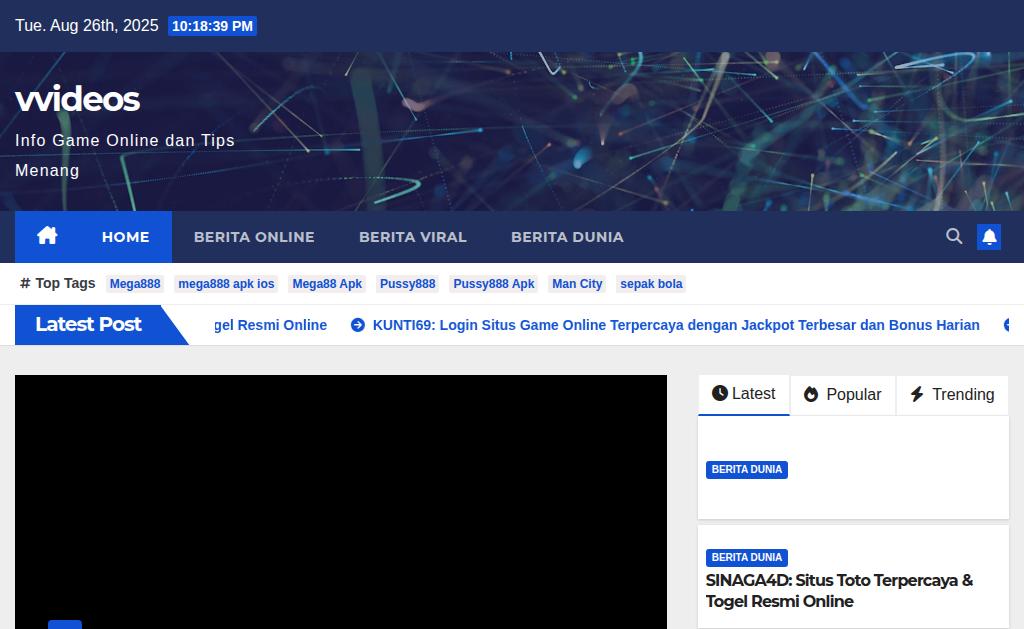Click BERITA DUNIA badge above SINAGA4D article
This screenshot has height=629, width=1024.
click(746, 557)
